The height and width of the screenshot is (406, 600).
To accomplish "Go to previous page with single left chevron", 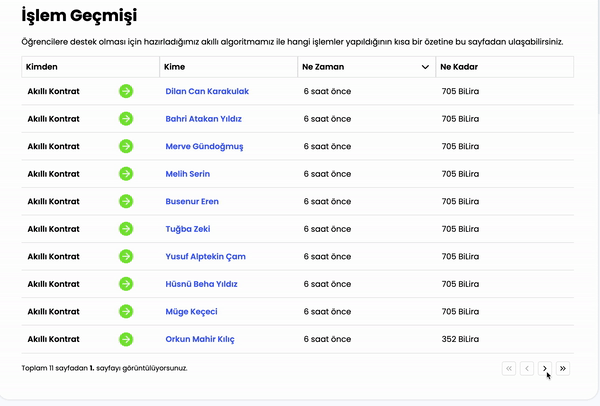I will pyautogui.click(x=527, y=368).
